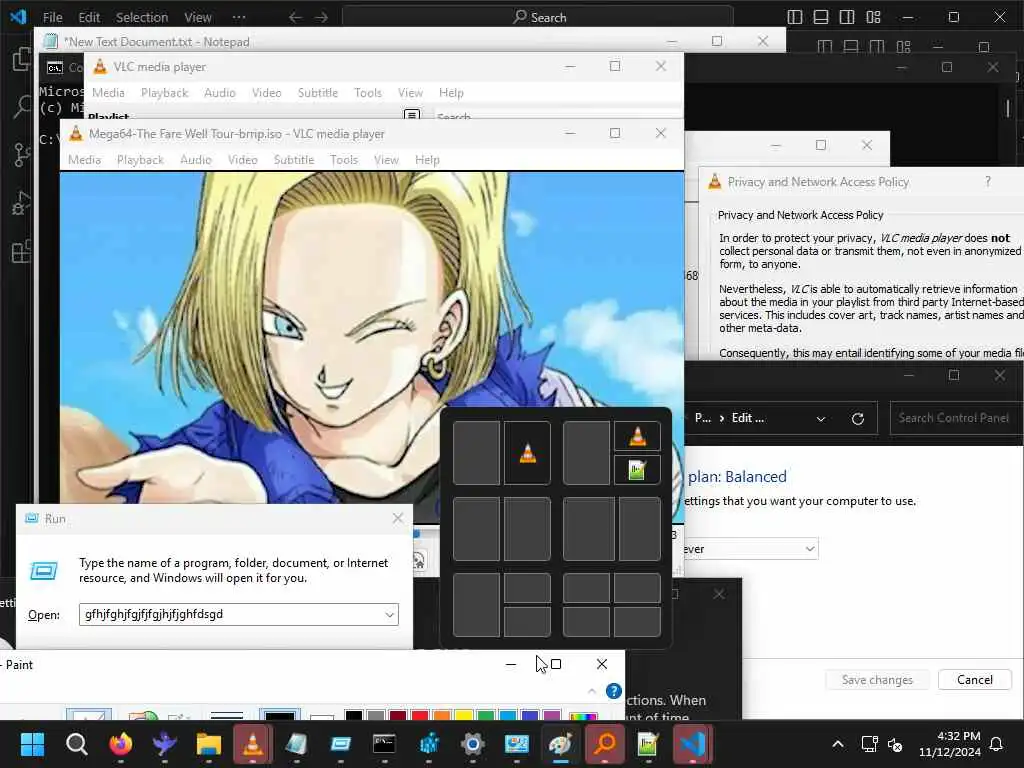Open the Tools menu in Mega64 VLC window
The height and width of the screenshot is (768, 1024).
[x=344, y=160]
